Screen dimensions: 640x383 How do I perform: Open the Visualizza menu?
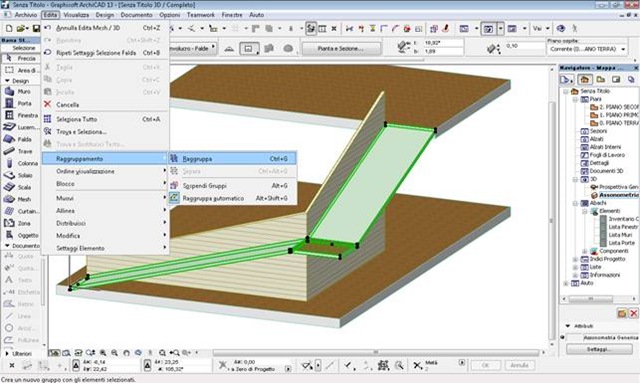76,15
